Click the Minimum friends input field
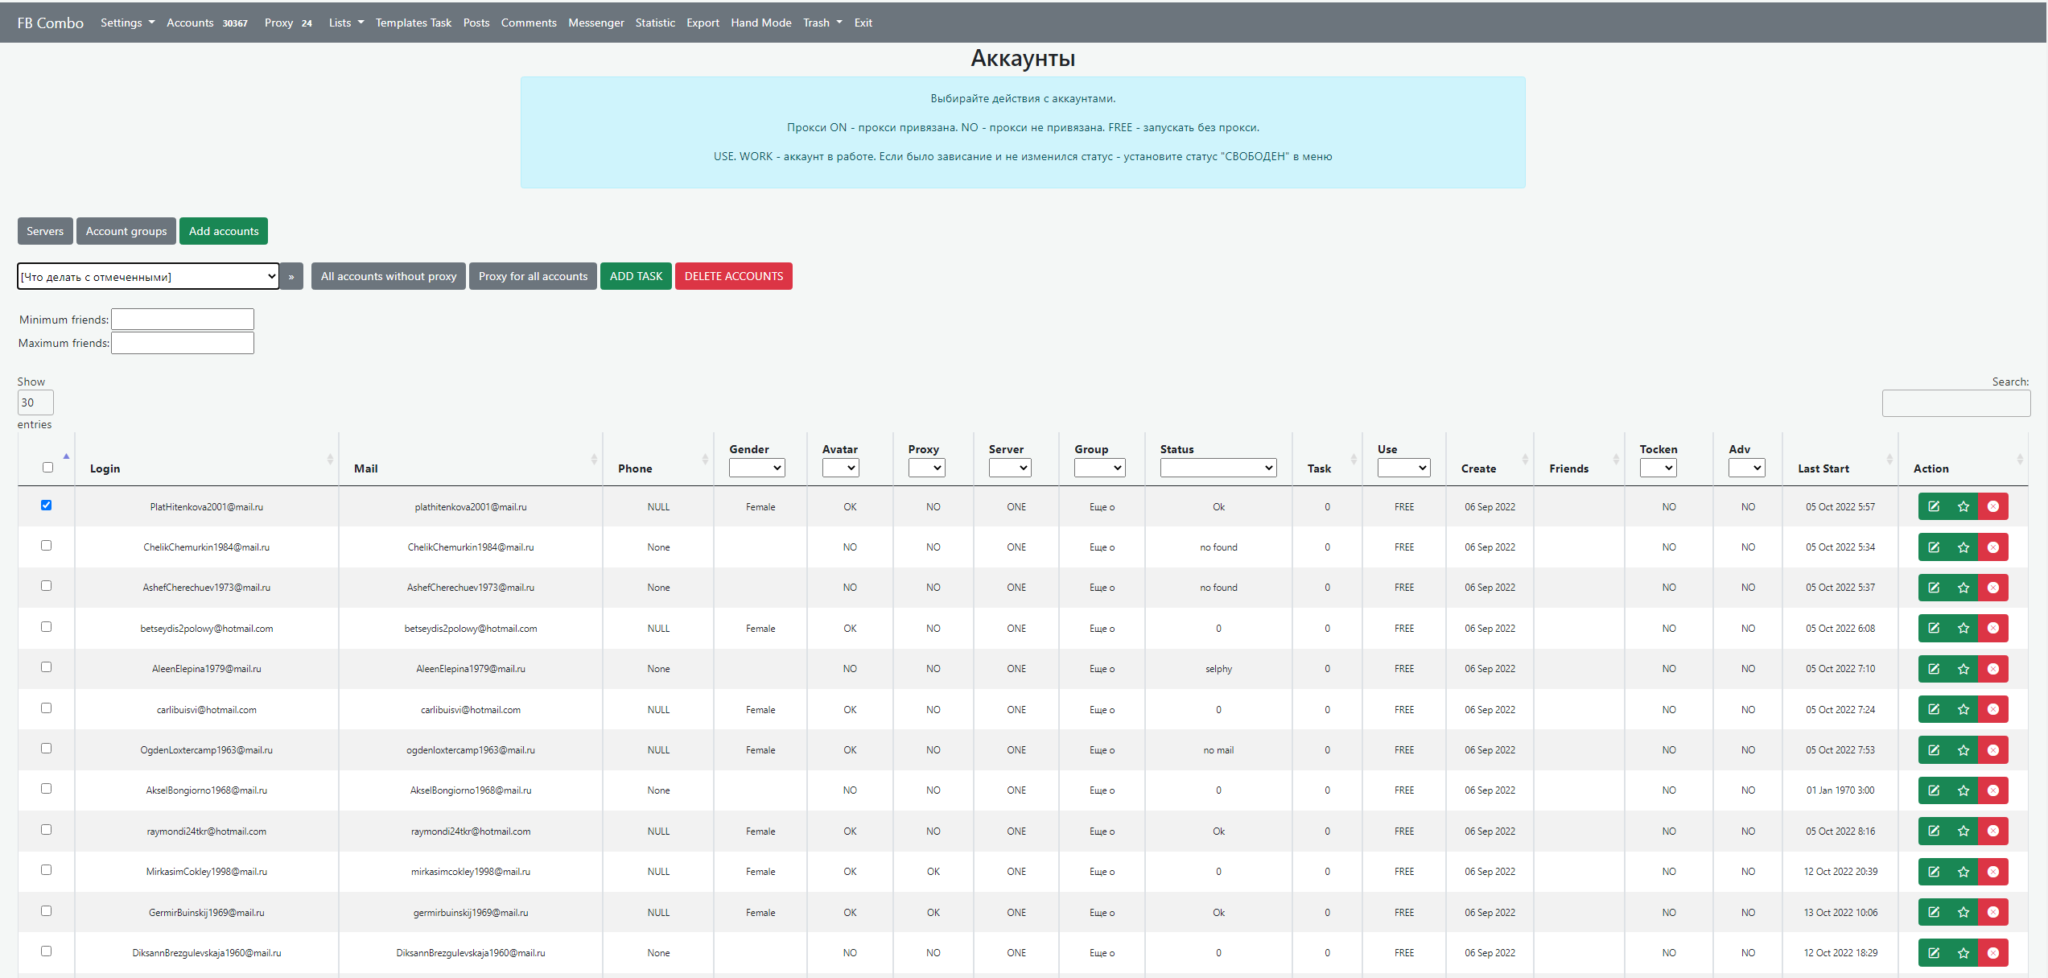2048x978 pixels. [182, 319]
